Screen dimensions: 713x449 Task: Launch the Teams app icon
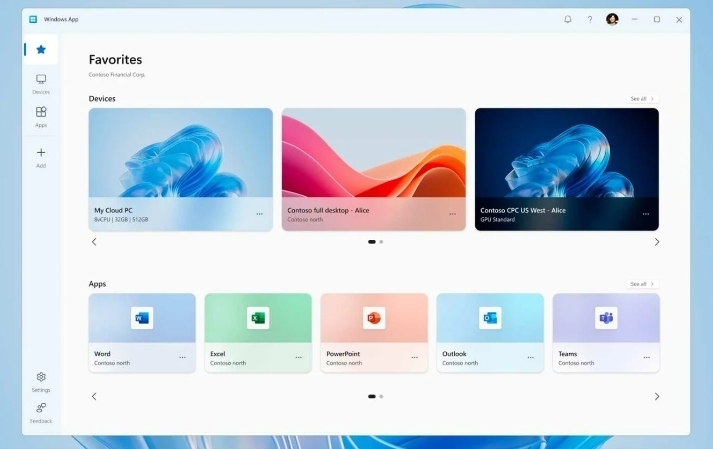pos(606,318)
